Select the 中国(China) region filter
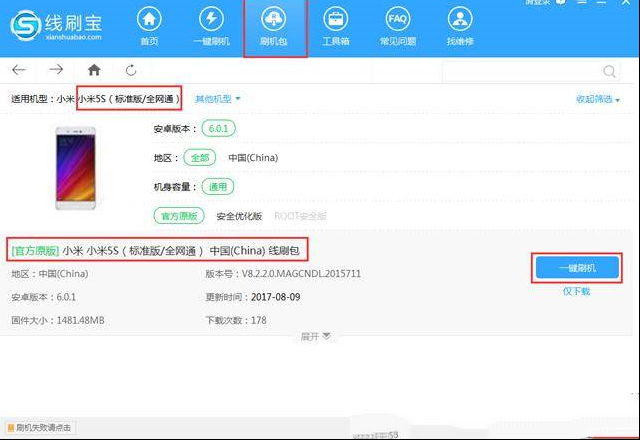640x440 pixels. (x=253, y=158)
